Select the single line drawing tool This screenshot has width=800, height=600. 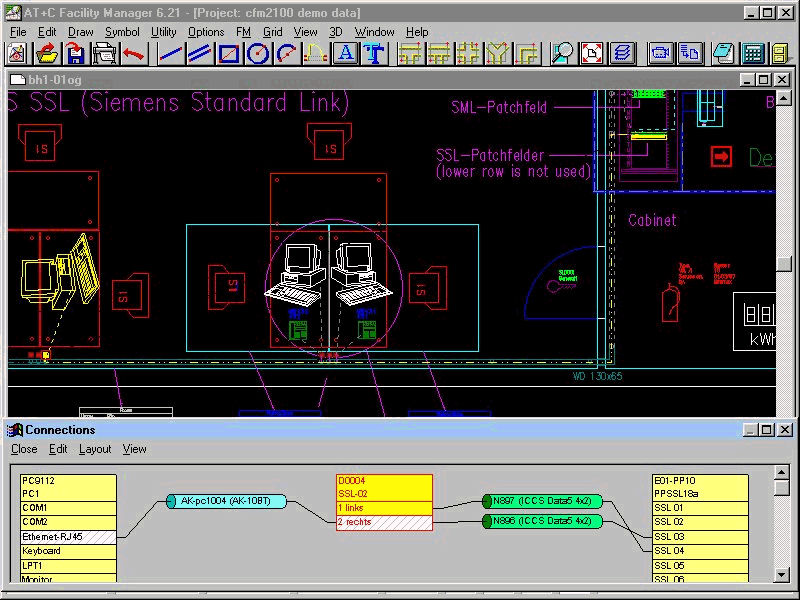pos(171,54)
